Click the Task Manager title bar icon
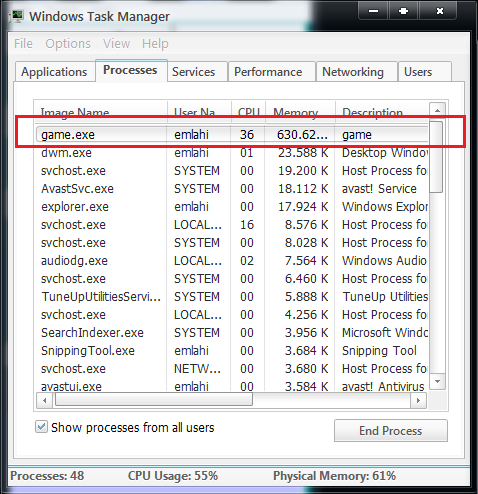Viewport: 478px width, 494px height. 16,16
